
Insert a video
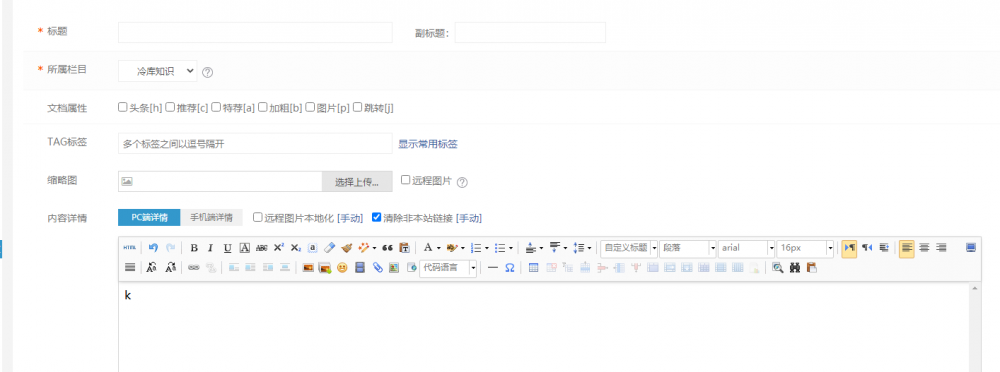click(x=360, y=267)
